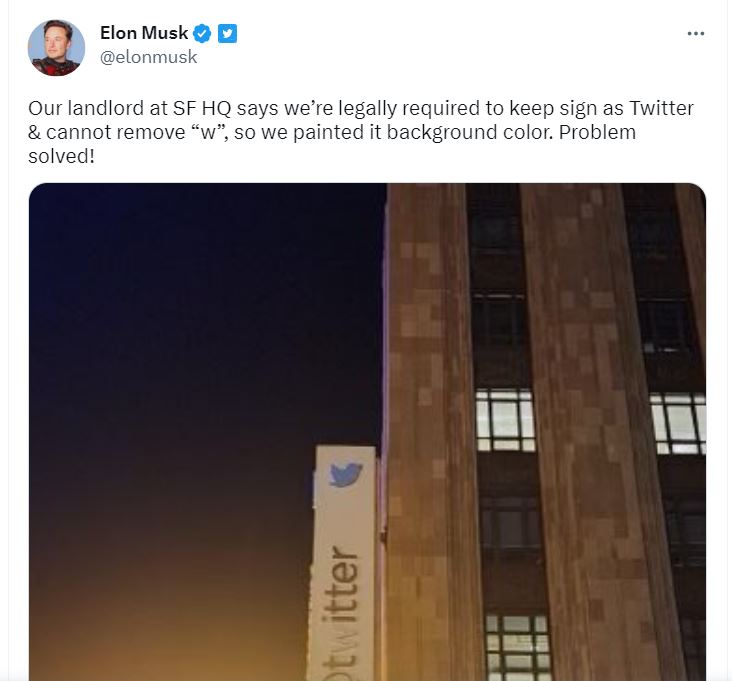
Task: Open the Elon Musk display name link
Action: pyautogui.click(x=144, y=34)
